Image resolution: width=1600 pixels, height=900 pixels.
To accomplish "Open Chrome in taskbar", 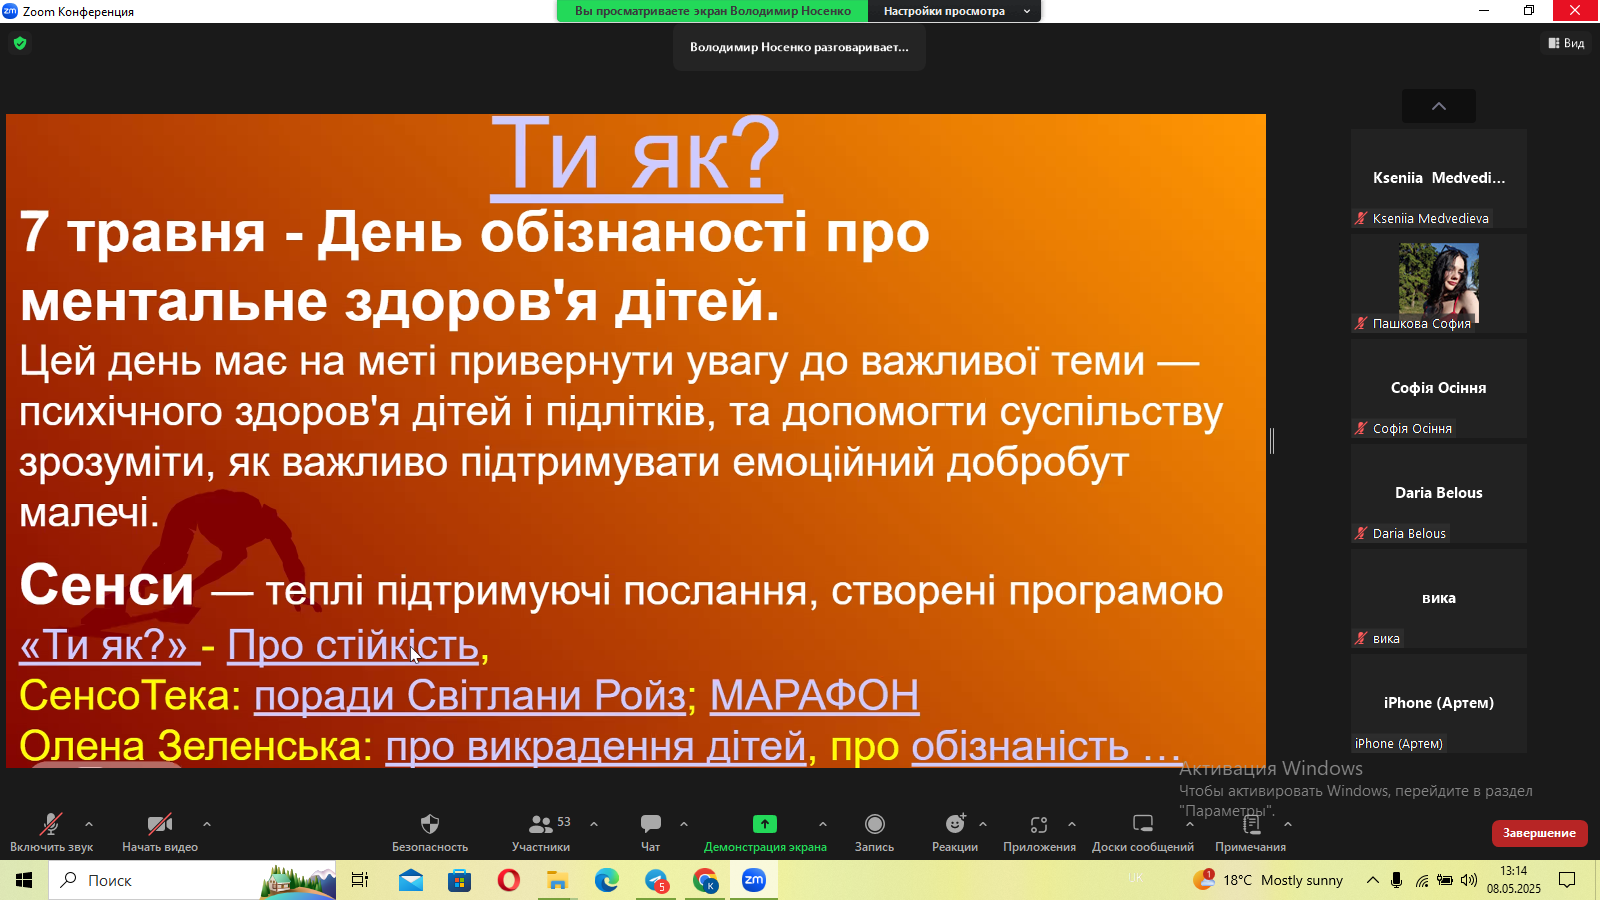I will coord(705,880).
